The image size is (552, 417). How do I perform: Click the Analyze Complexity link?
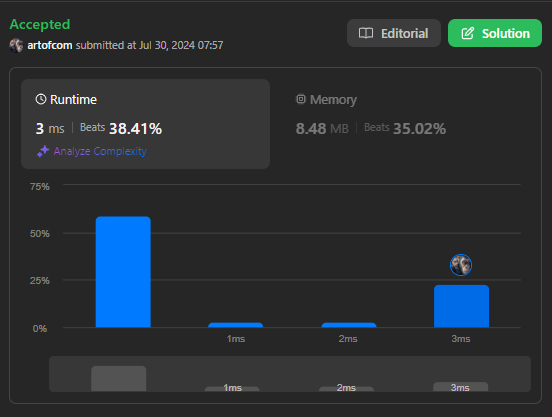(100, 151)
